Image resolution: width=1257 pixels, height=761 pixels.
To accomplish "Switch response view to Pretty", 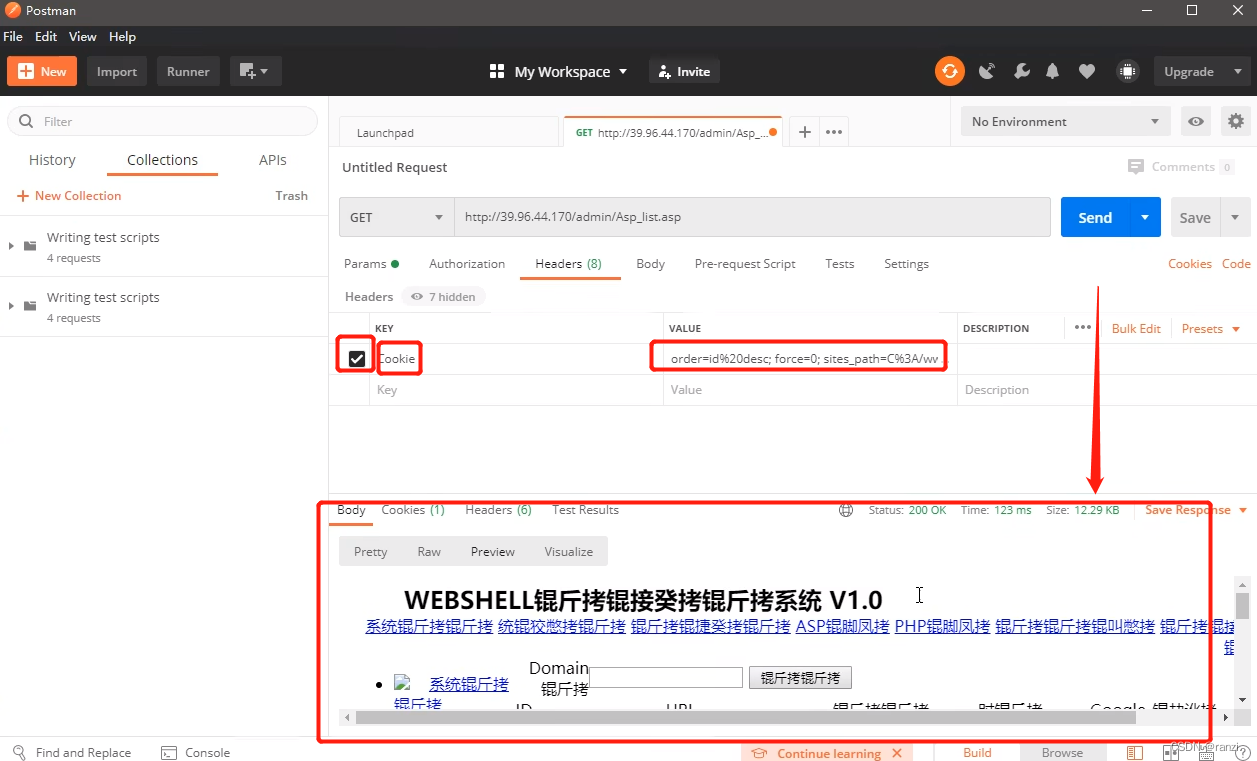I will (x=370, y=551).
